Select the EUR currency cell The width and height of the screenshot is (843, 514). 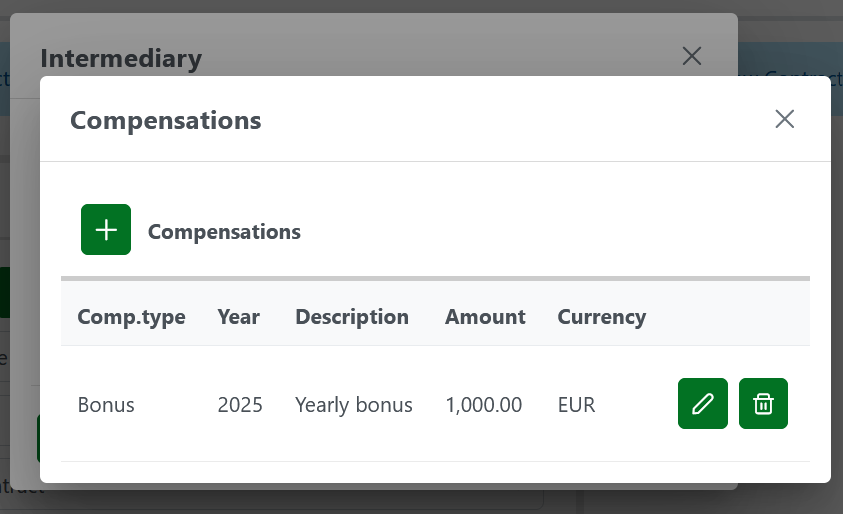click(577, 405)
